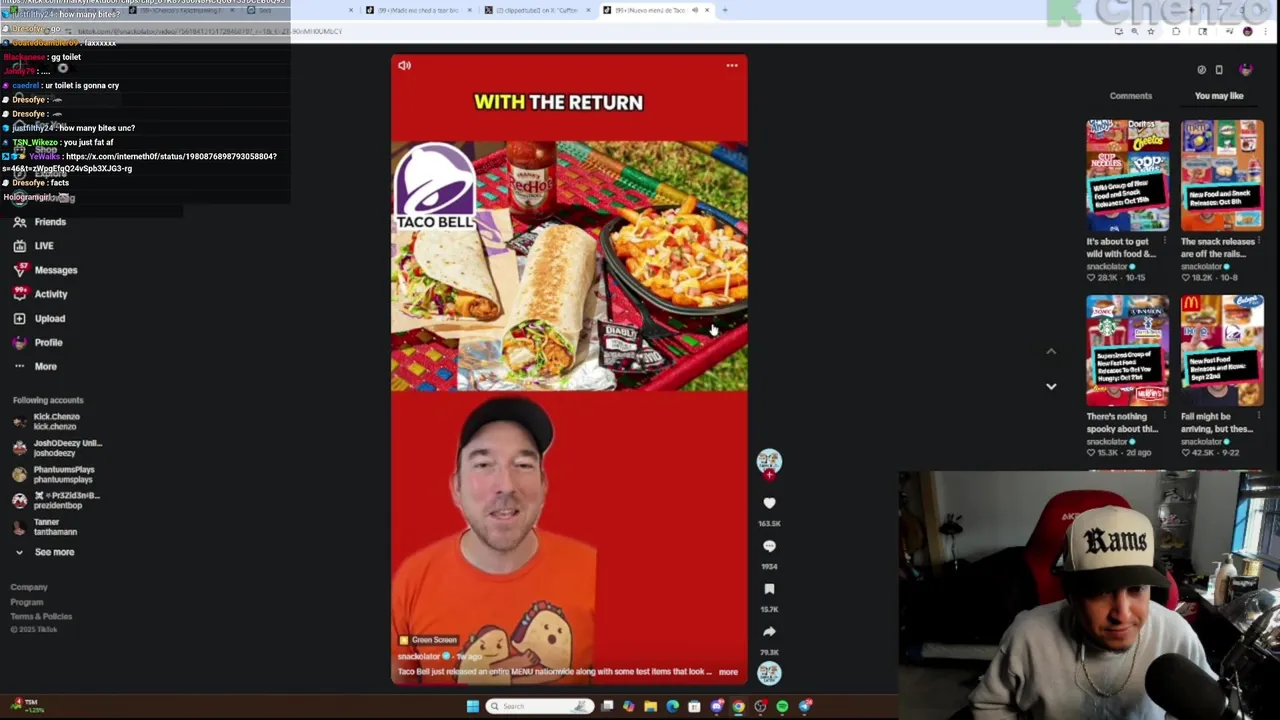Viewport: 1280px width, 720px height.
Task: Bookmark the video with the favorites icon
Action: (769, 589)
